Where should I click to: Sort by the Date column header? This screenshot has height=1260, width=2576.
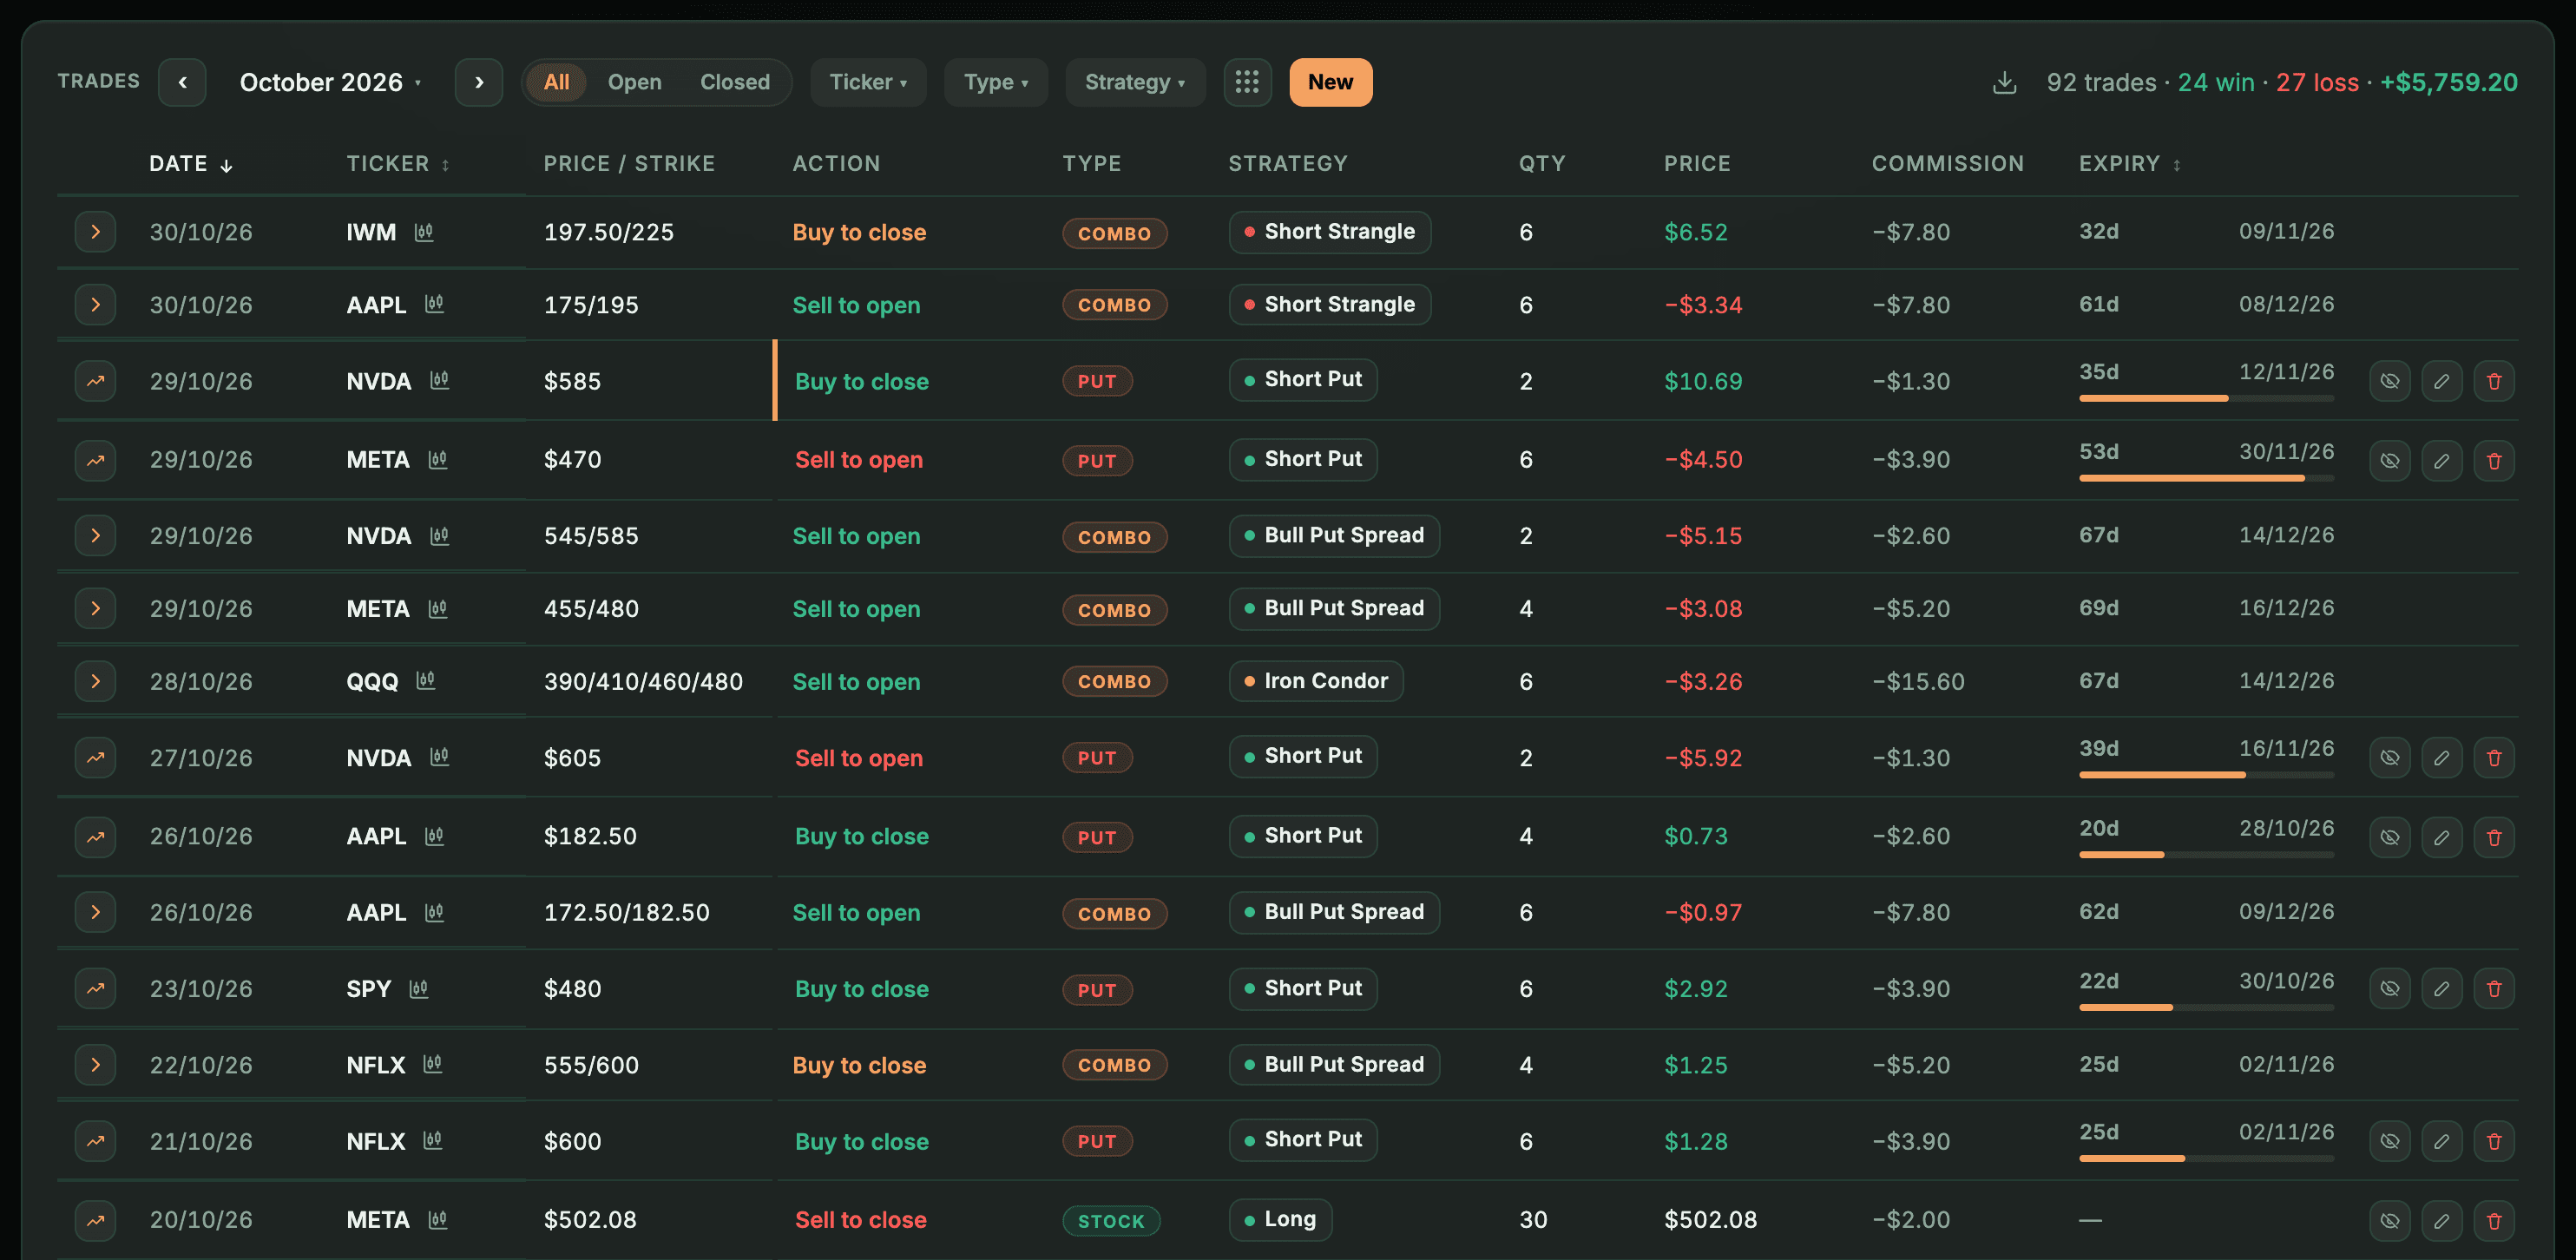[191, 164]
